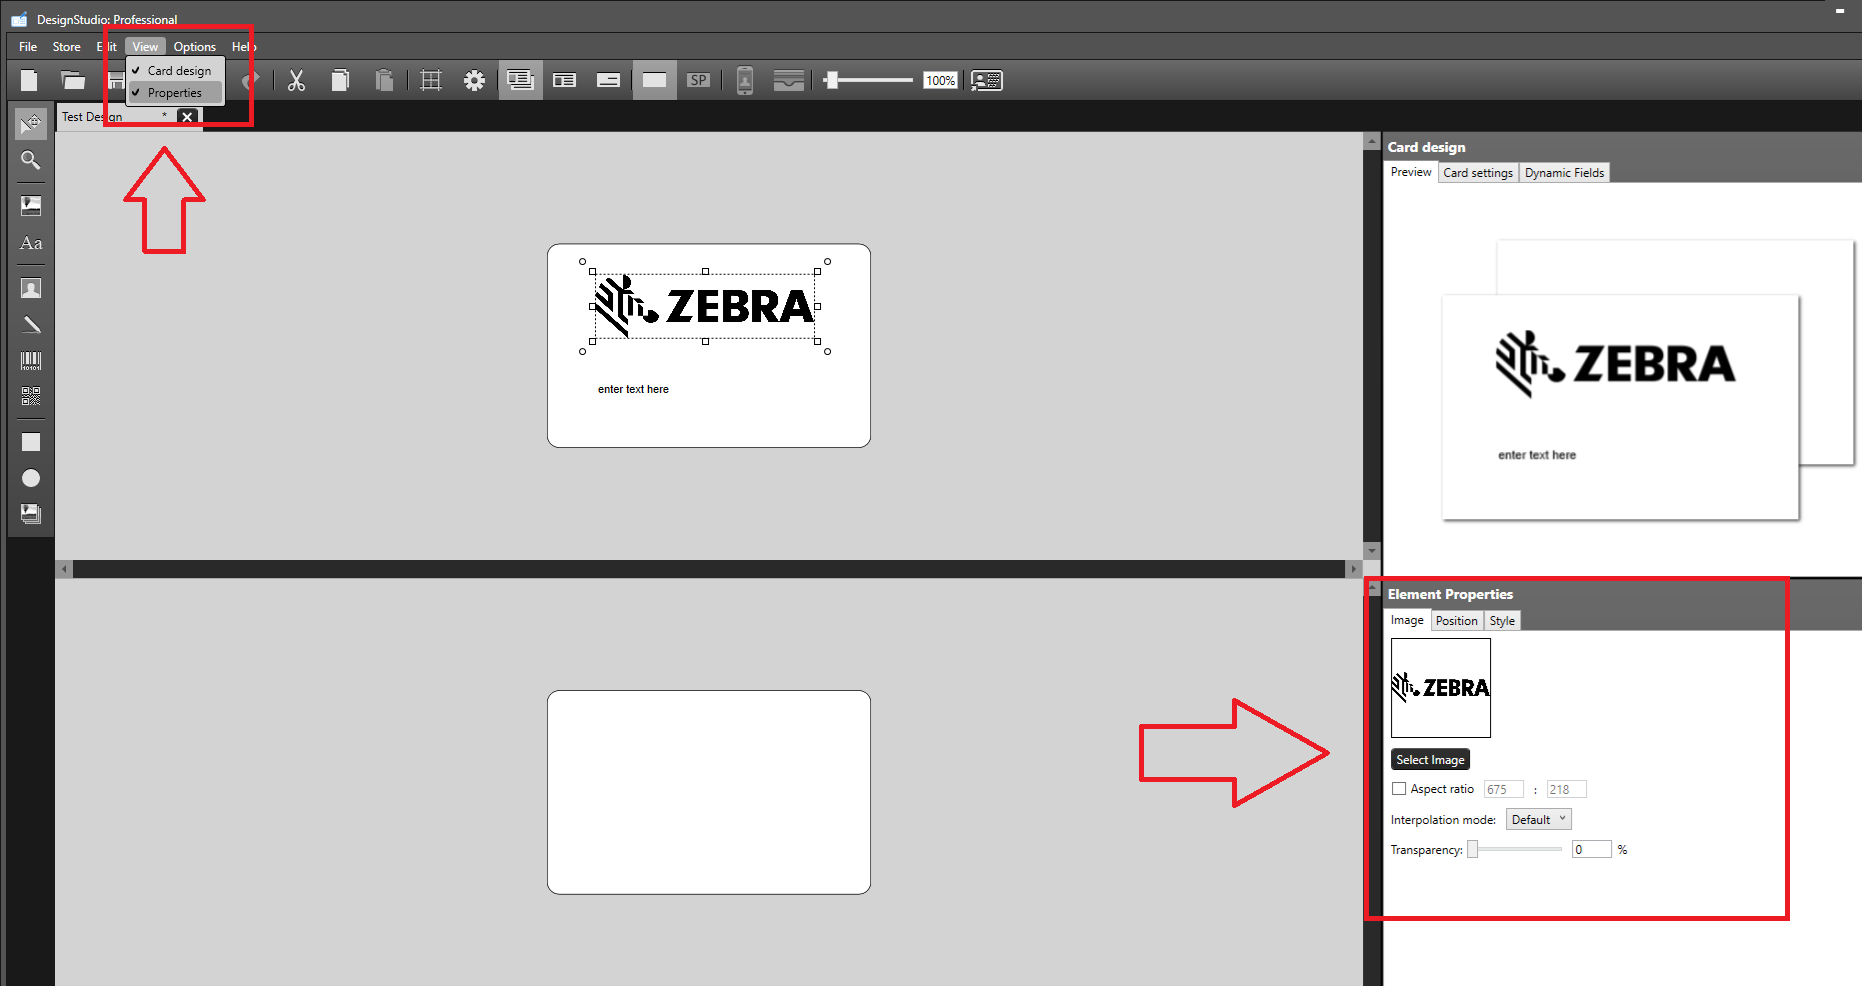Select the QR code tool

coord(30,395)
